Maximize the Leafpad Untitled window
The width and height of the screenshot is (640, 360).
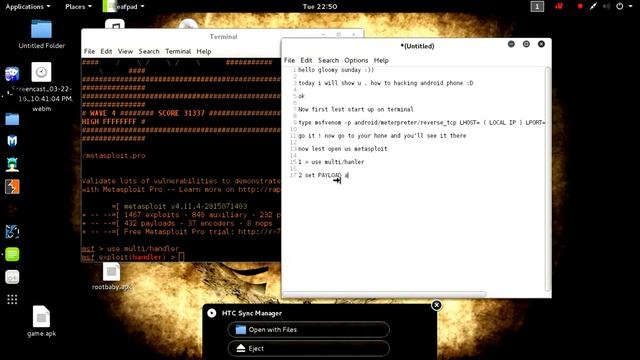(x=526, y=44)
